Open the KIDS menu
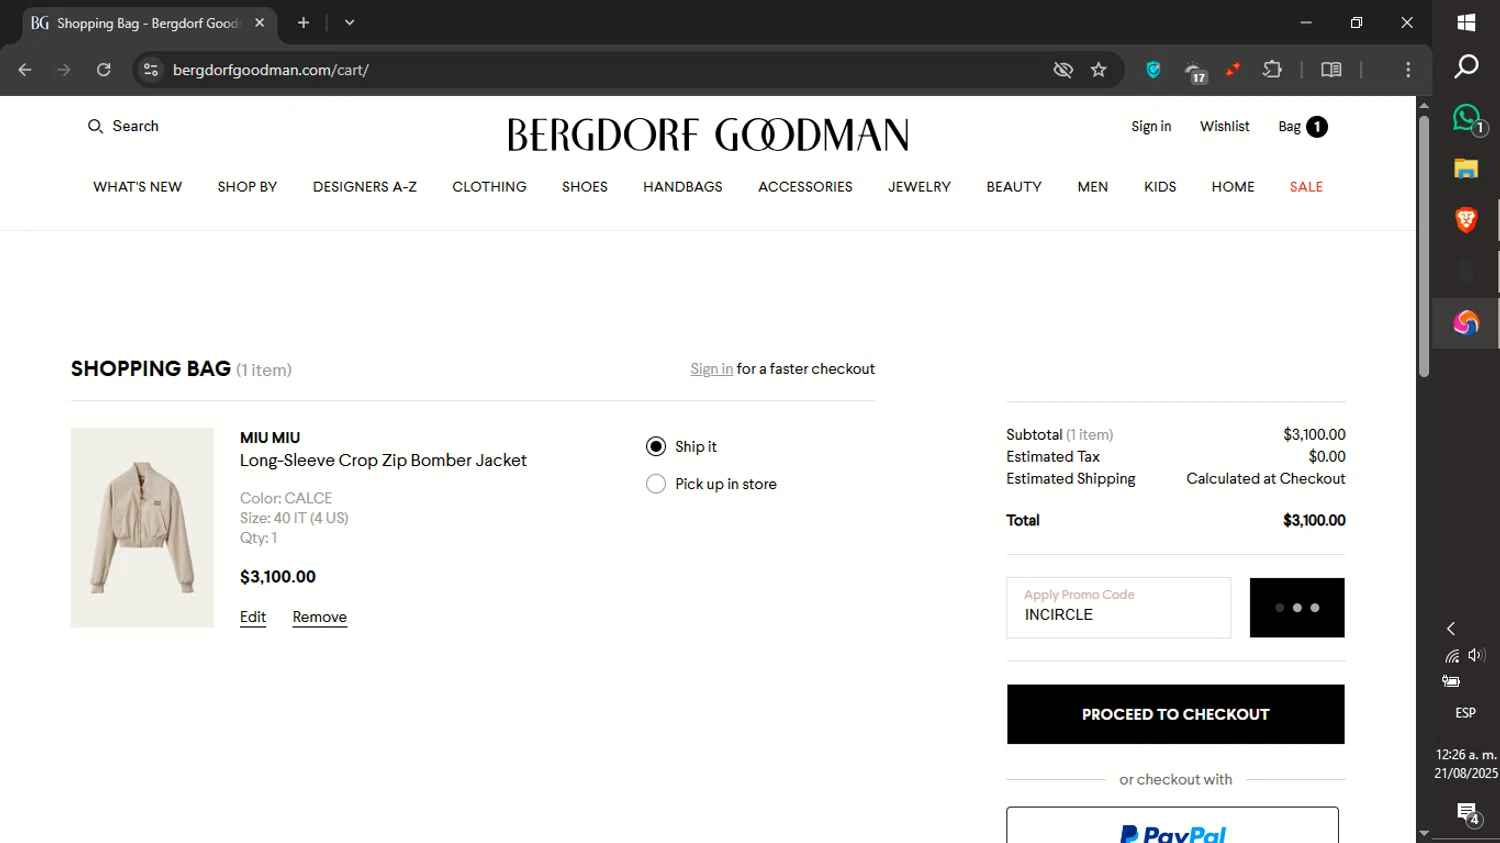Viewport: 1500px width, 843px height. [1160, 187]
